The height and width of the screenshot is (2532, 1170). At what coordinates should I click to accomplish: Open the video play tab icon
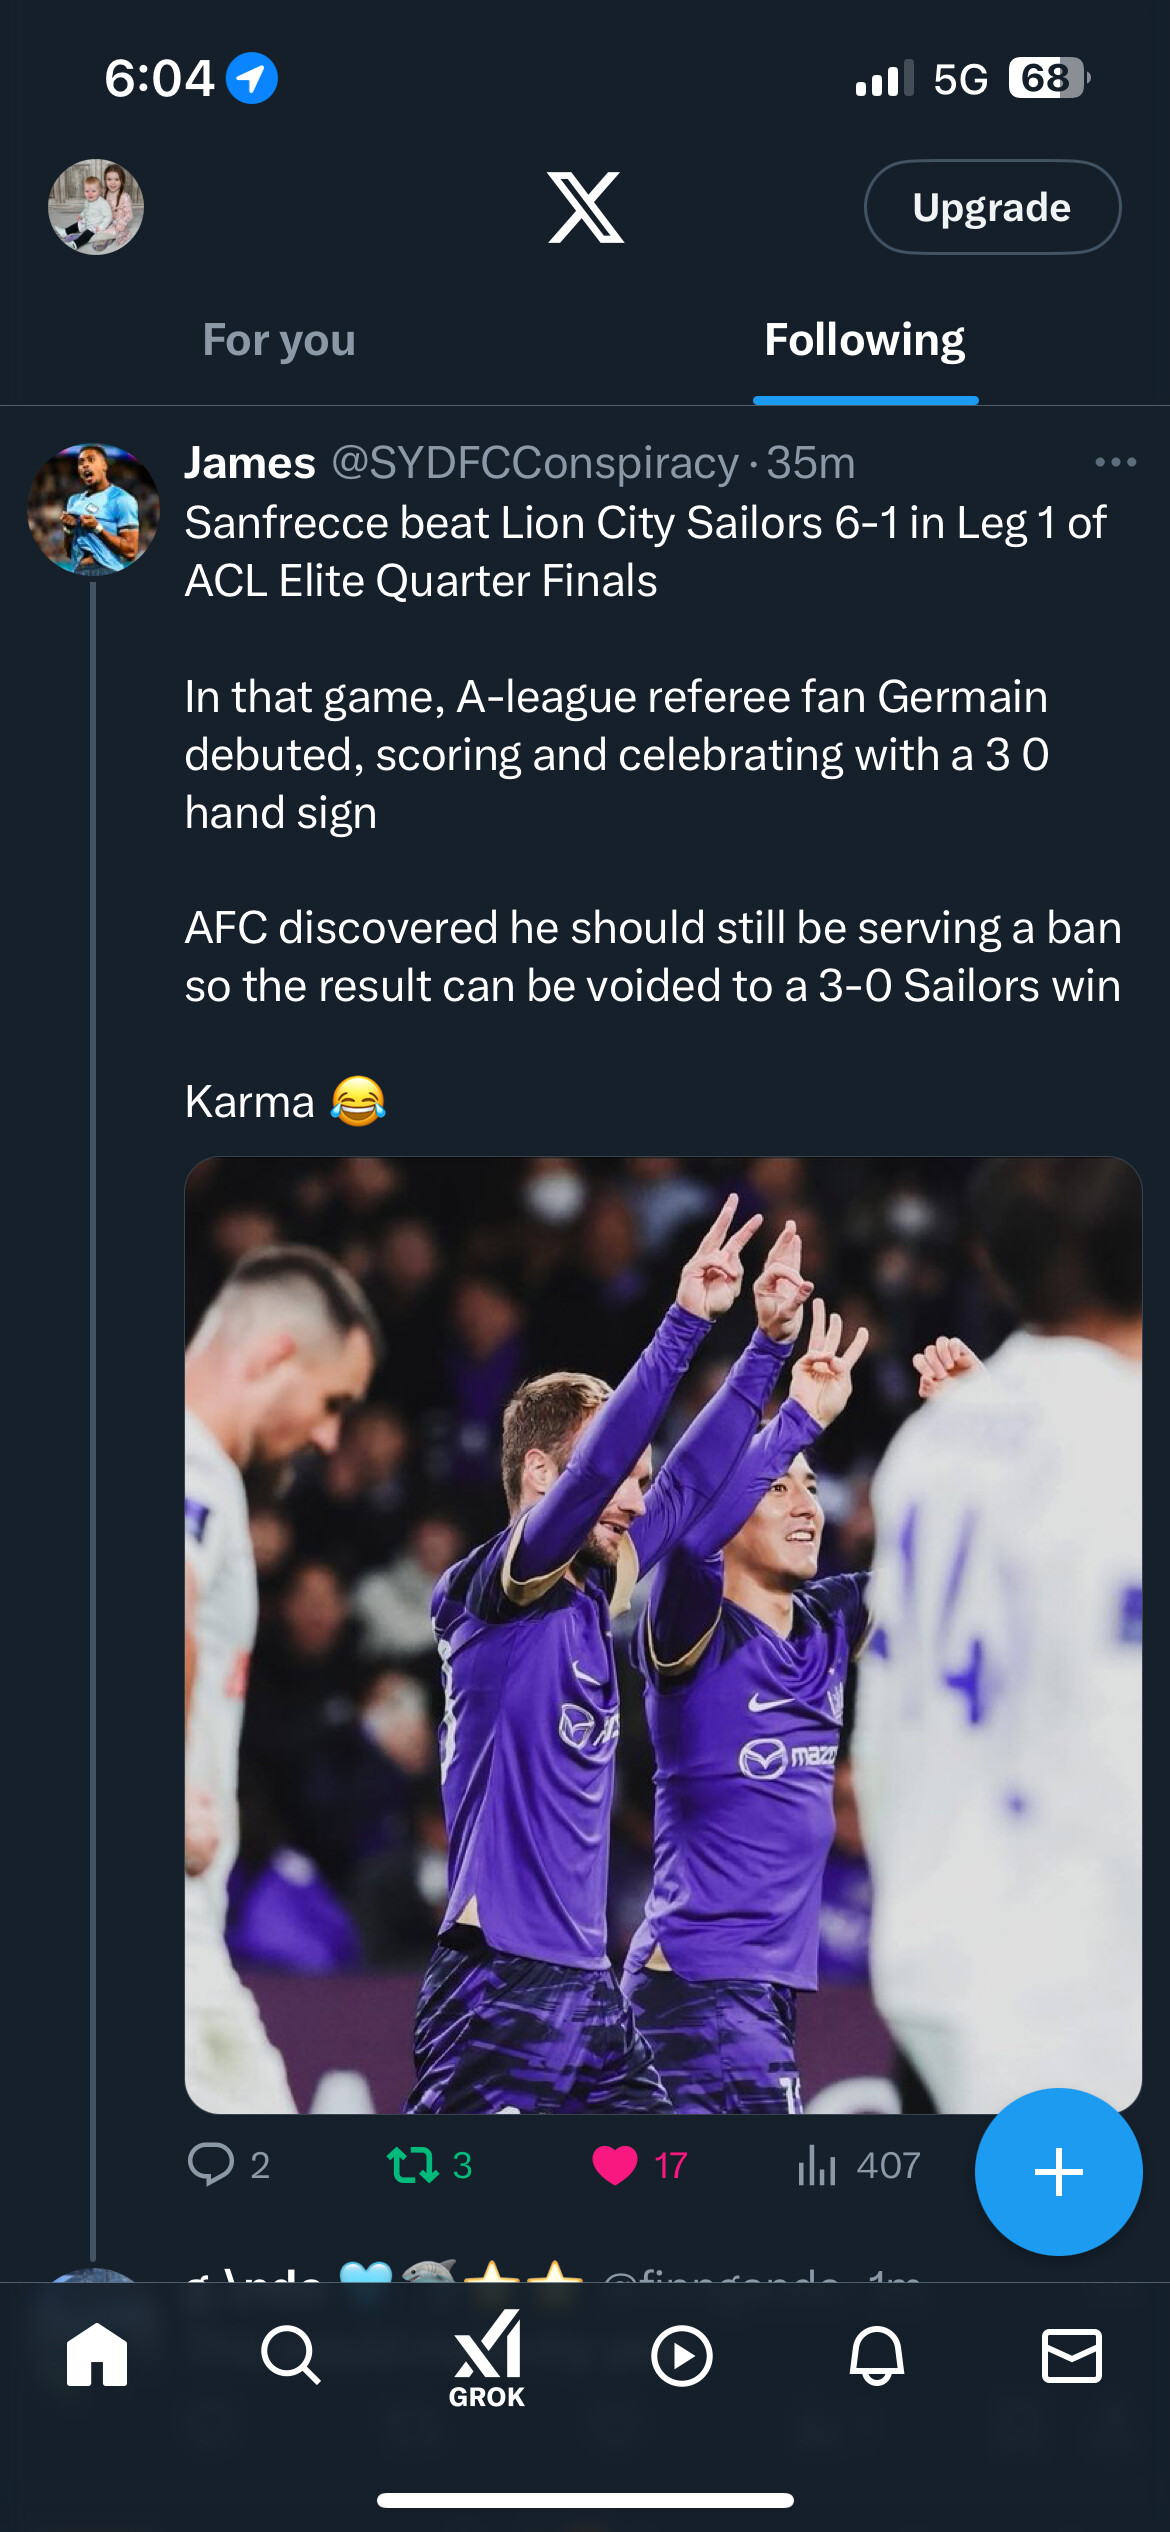point(682,2356)
